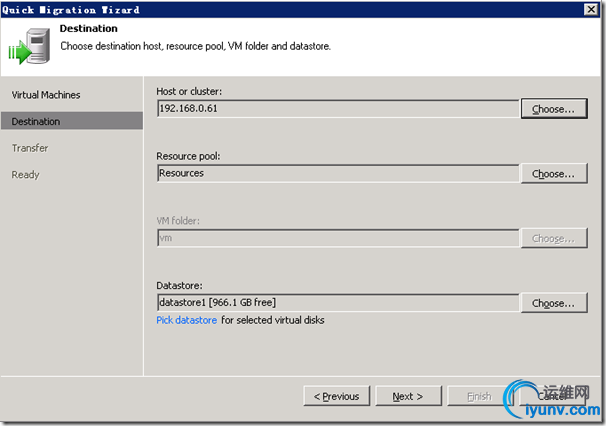Viewport: 606px width, 426px height.
Task: Go back with the Previous button
Action: pyautogui.click(x=337, y=396)
